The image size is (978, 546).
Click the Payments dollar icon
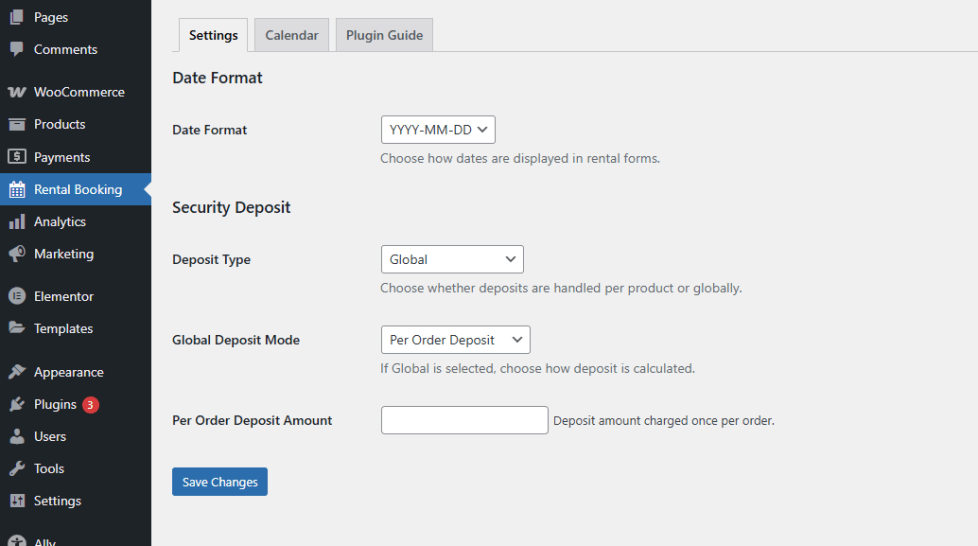click(x=17, y=157)
